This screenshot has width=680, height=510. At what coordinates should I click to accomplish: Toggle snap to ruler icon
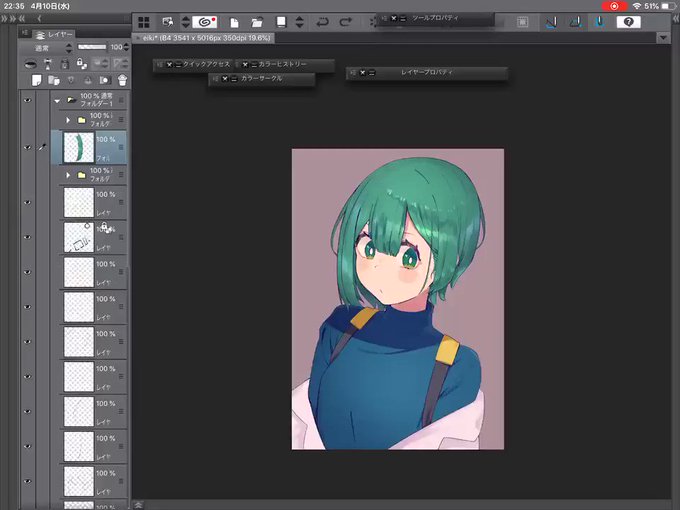pos(552,22)
